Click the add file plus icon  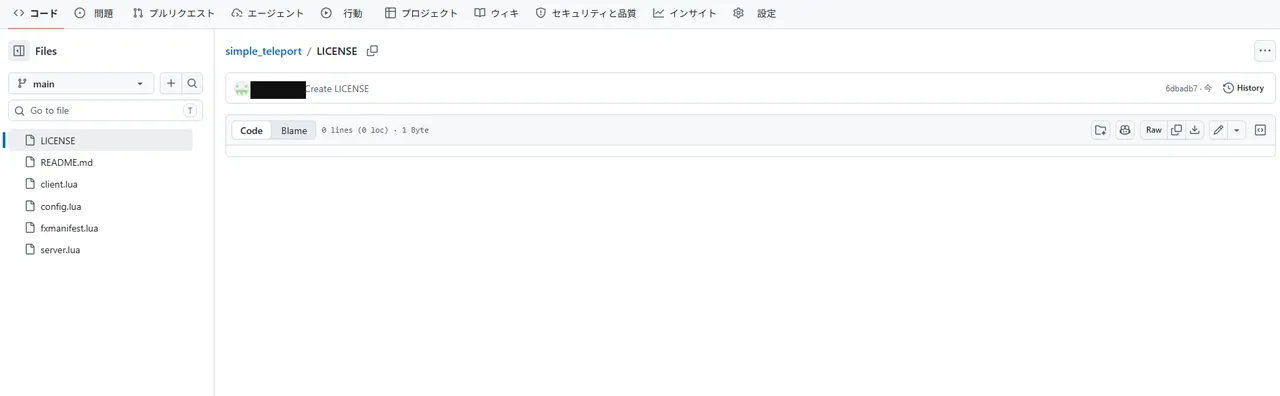tap(170, 84)
